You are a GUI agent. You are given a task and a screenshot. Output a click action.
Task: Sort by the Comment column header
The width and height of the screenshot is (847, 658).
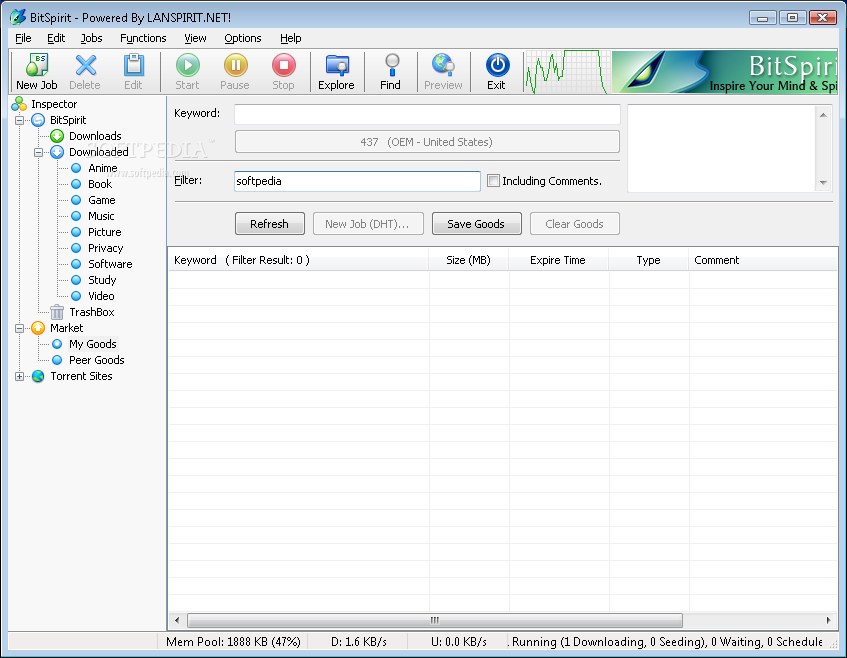(x=763, y=260)
